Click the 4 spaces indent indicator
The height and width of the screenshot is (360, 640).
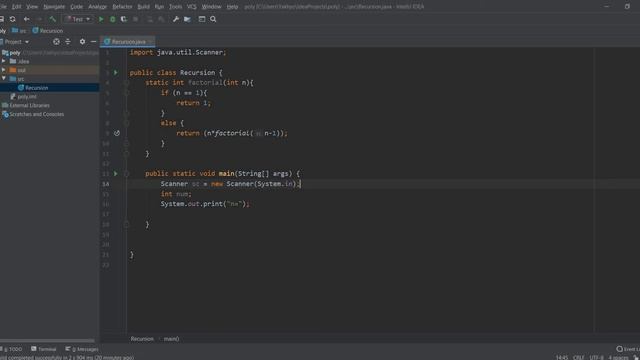point(618,357)
